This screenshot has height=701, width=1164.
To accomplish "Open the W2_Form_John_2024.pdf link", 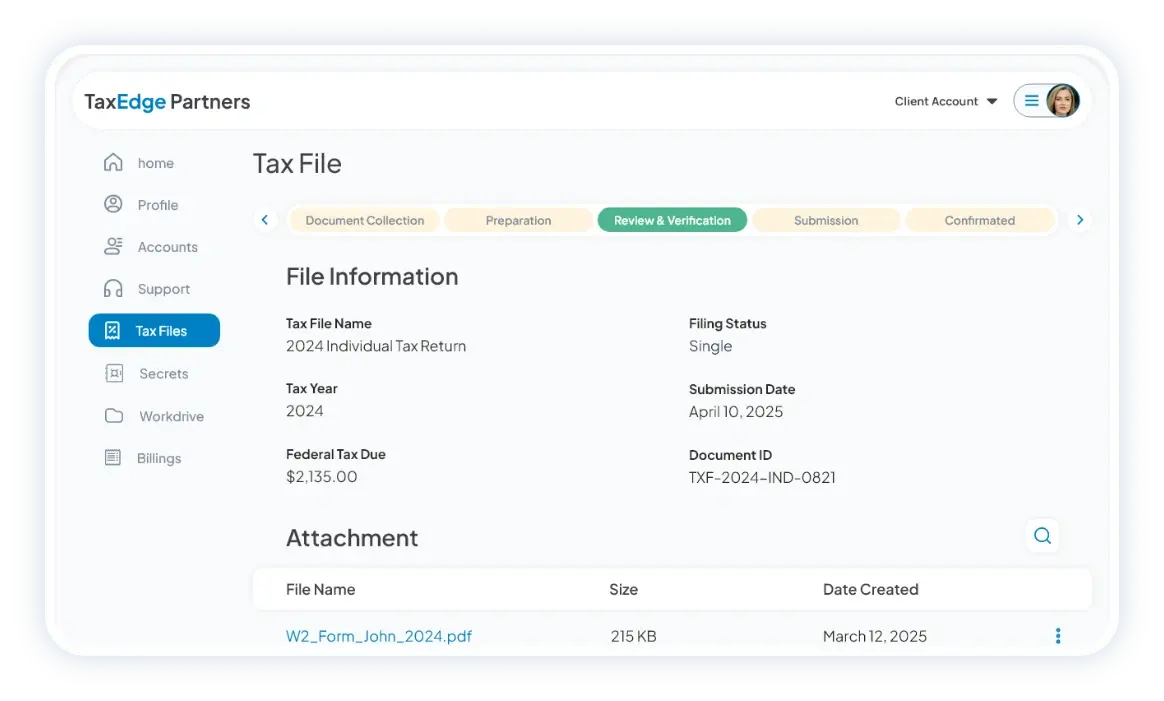I will [x=379, y=636].
